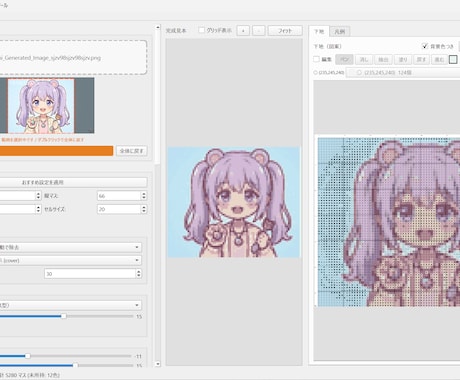Click the slider handle with value -11
Viewport: 460px width, 380px height.
click(x=28, y=356)
